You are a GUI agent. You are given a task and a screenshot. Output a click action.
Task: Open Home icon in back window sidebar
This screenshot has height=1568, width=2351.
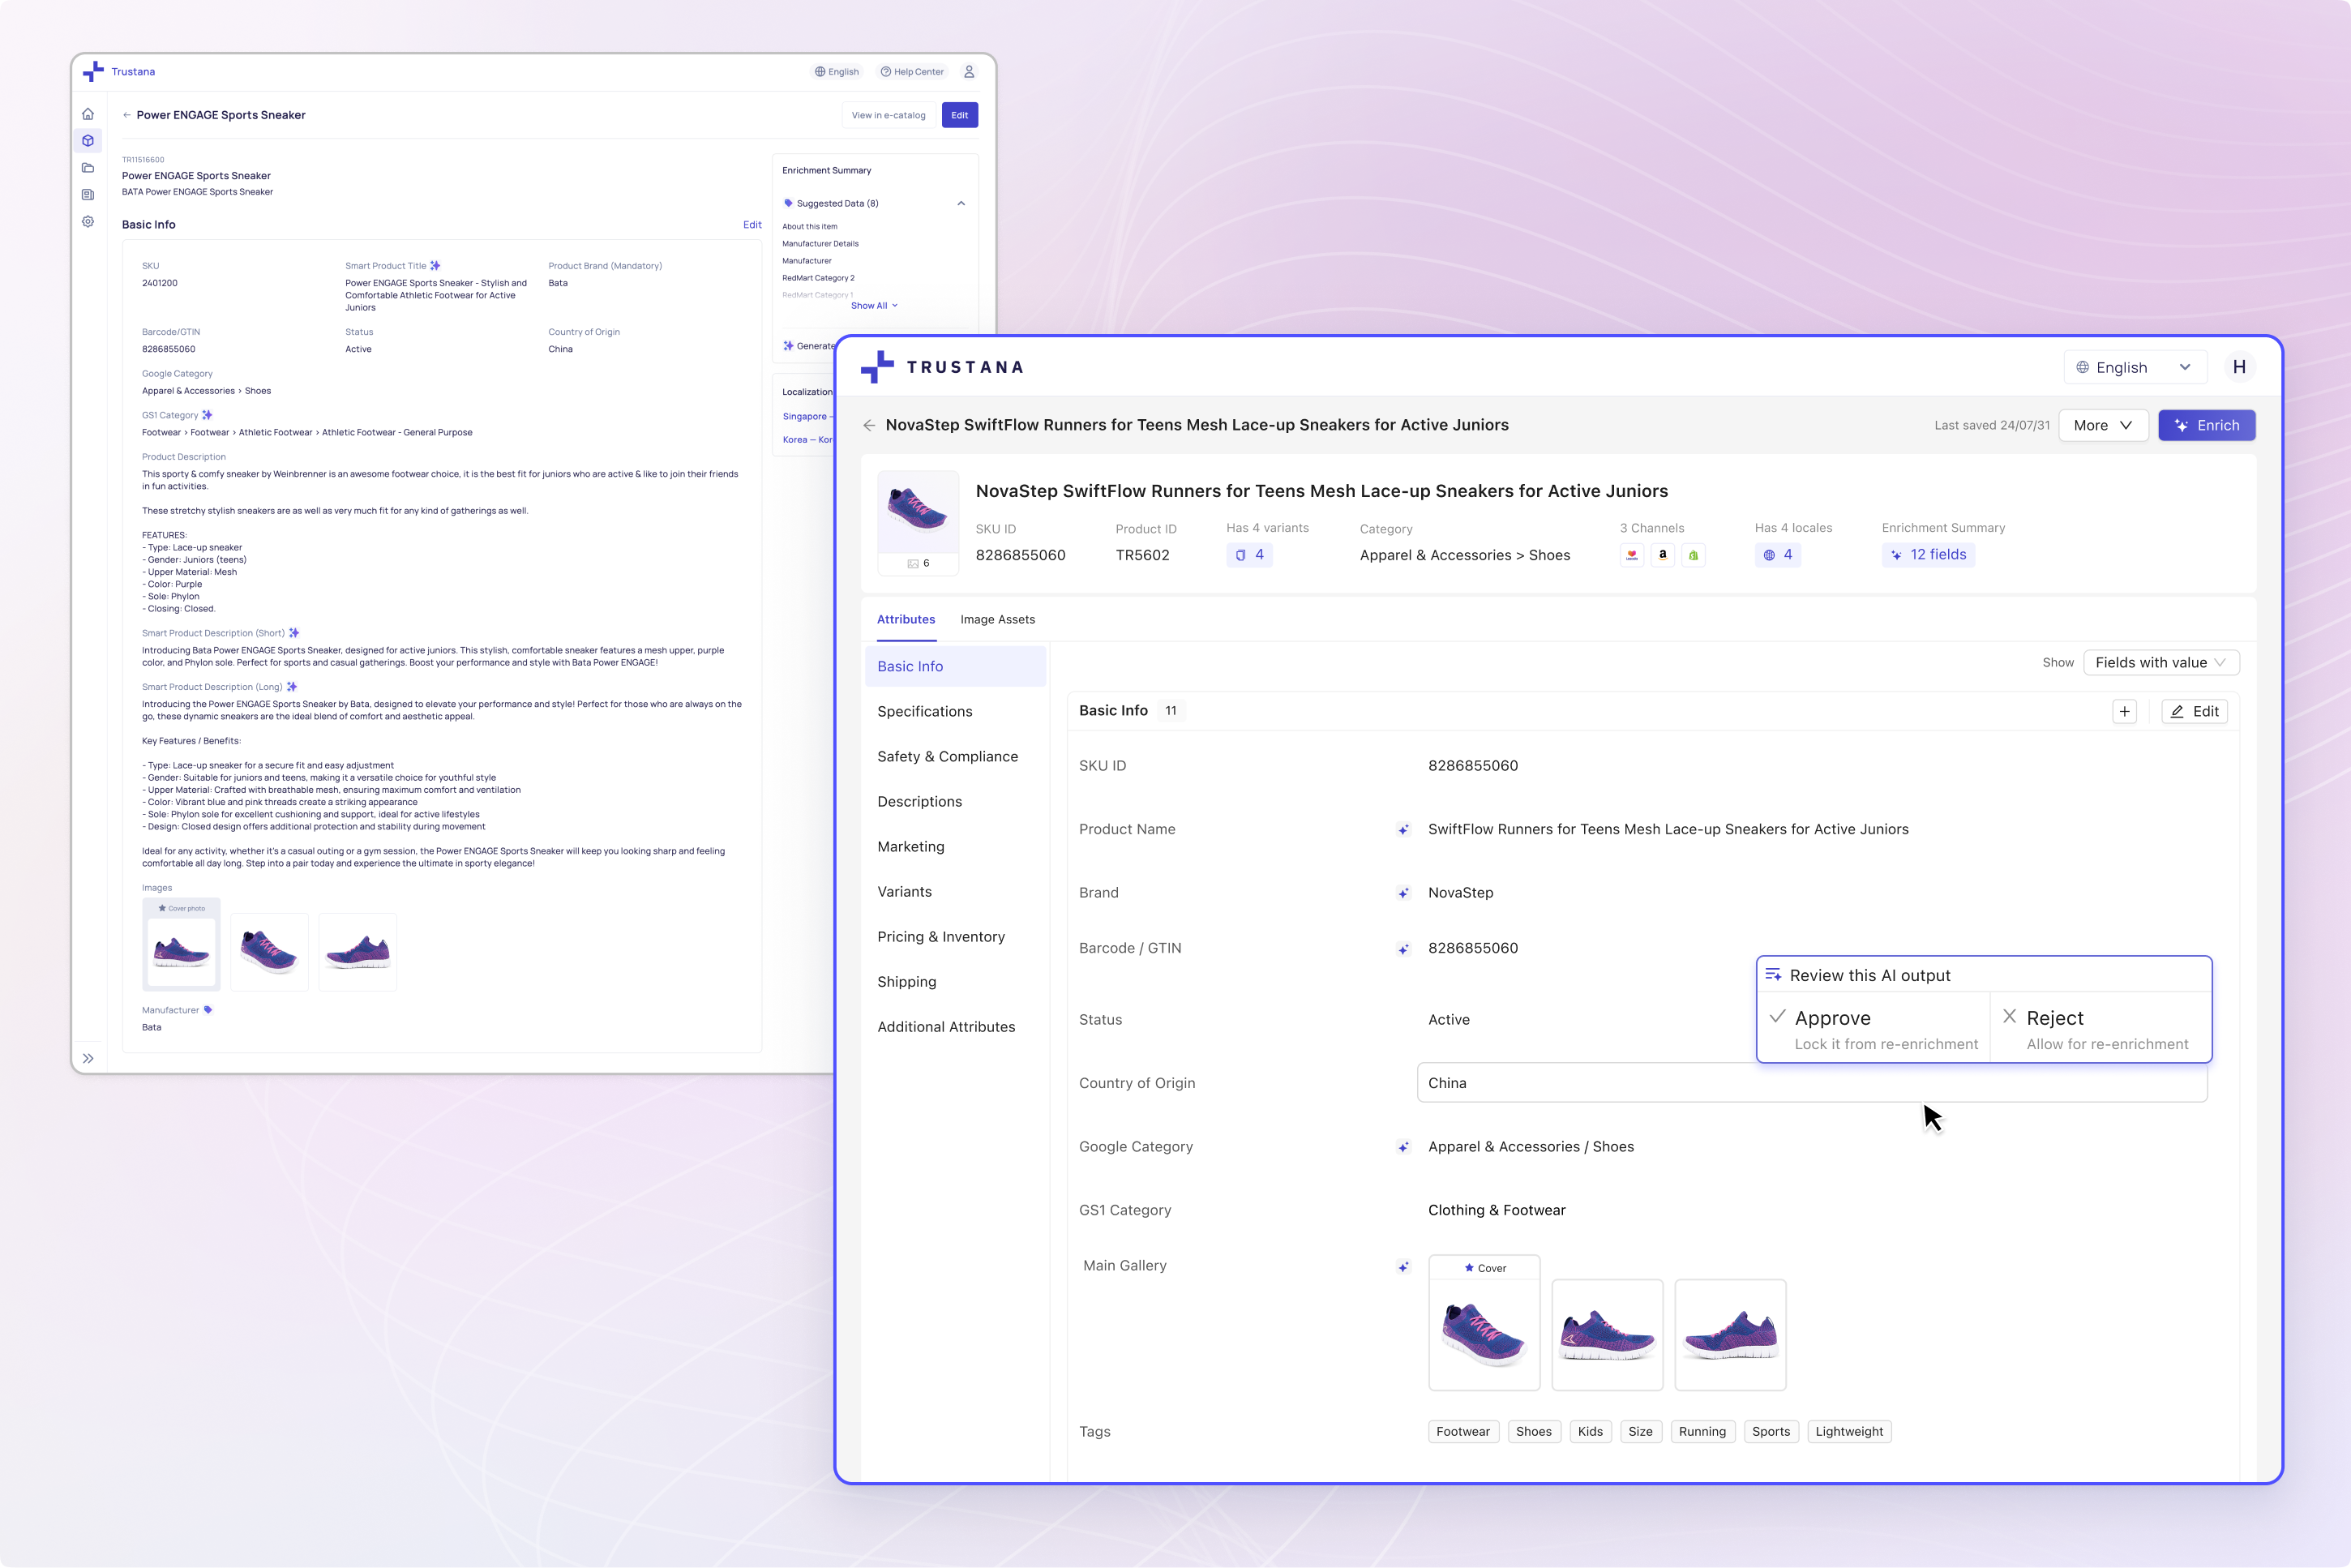coord(88,114)
